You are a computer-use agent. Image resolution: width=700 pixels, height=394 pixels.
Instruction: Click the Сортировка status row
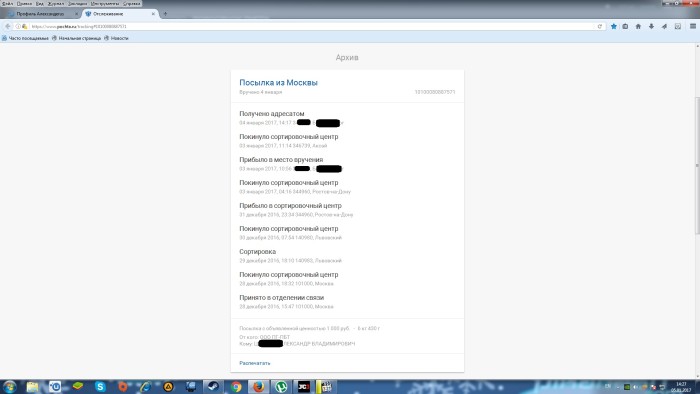(x=258, y=252)
